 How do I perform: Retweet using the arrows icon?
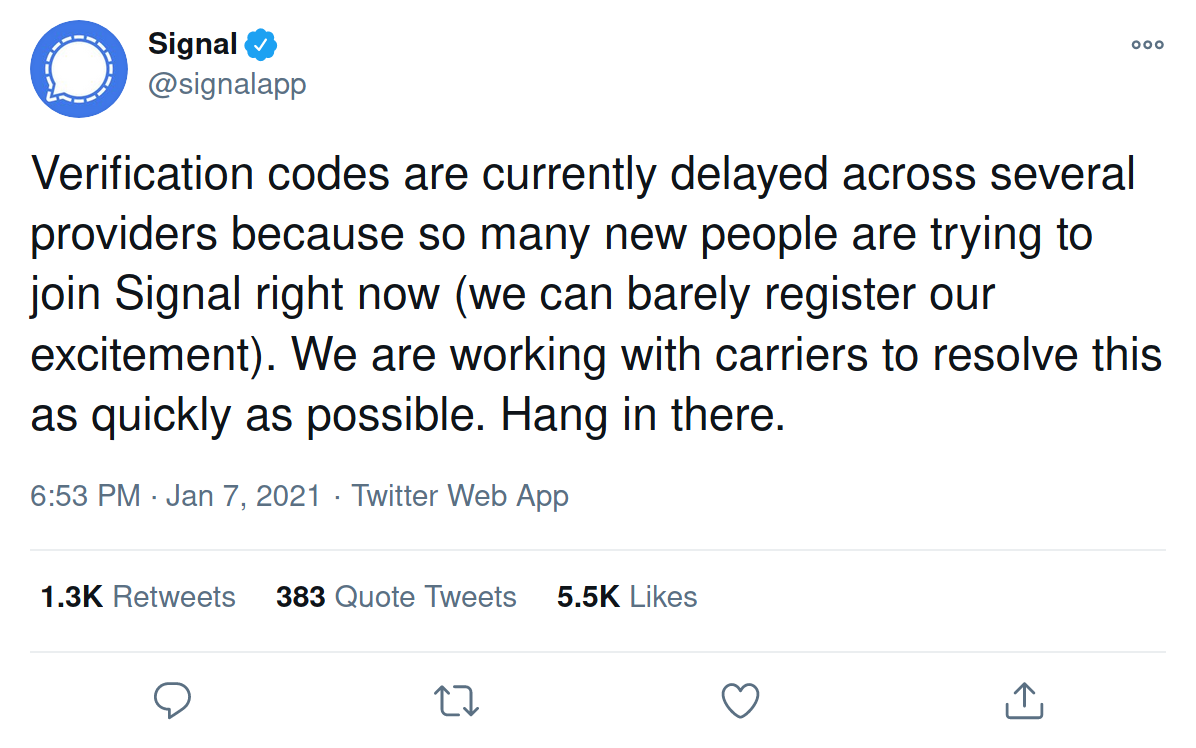tap(458, 700)
